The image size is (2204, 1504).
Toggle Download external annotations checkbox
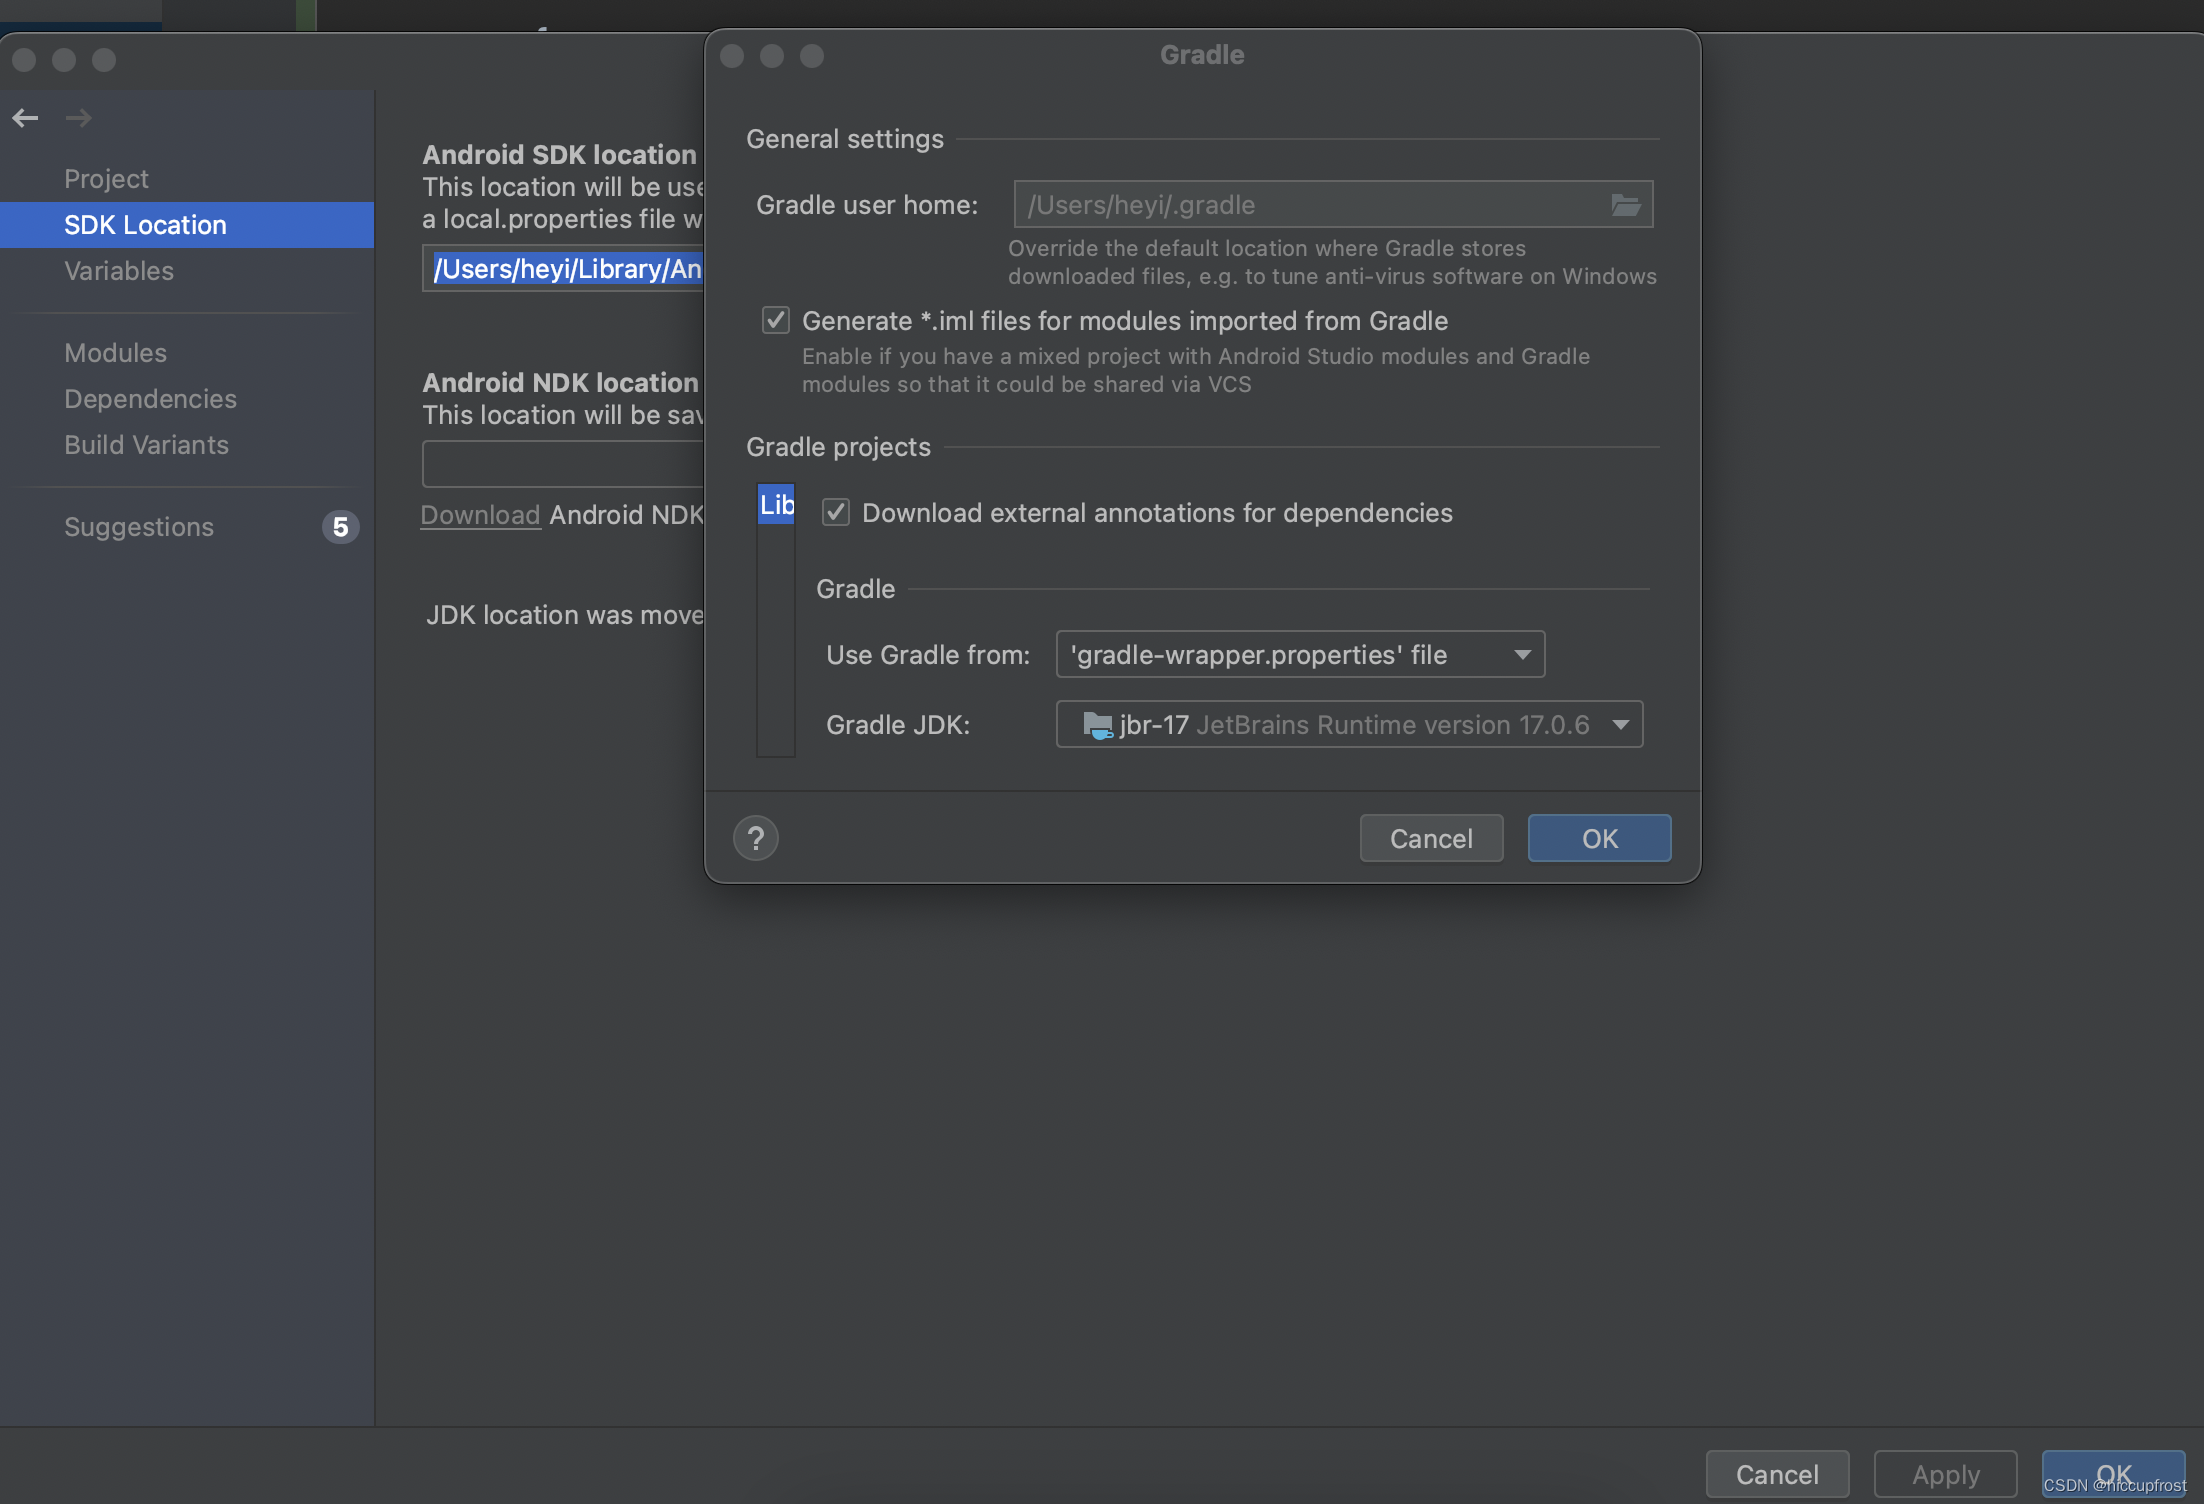[x=836, y=512]
